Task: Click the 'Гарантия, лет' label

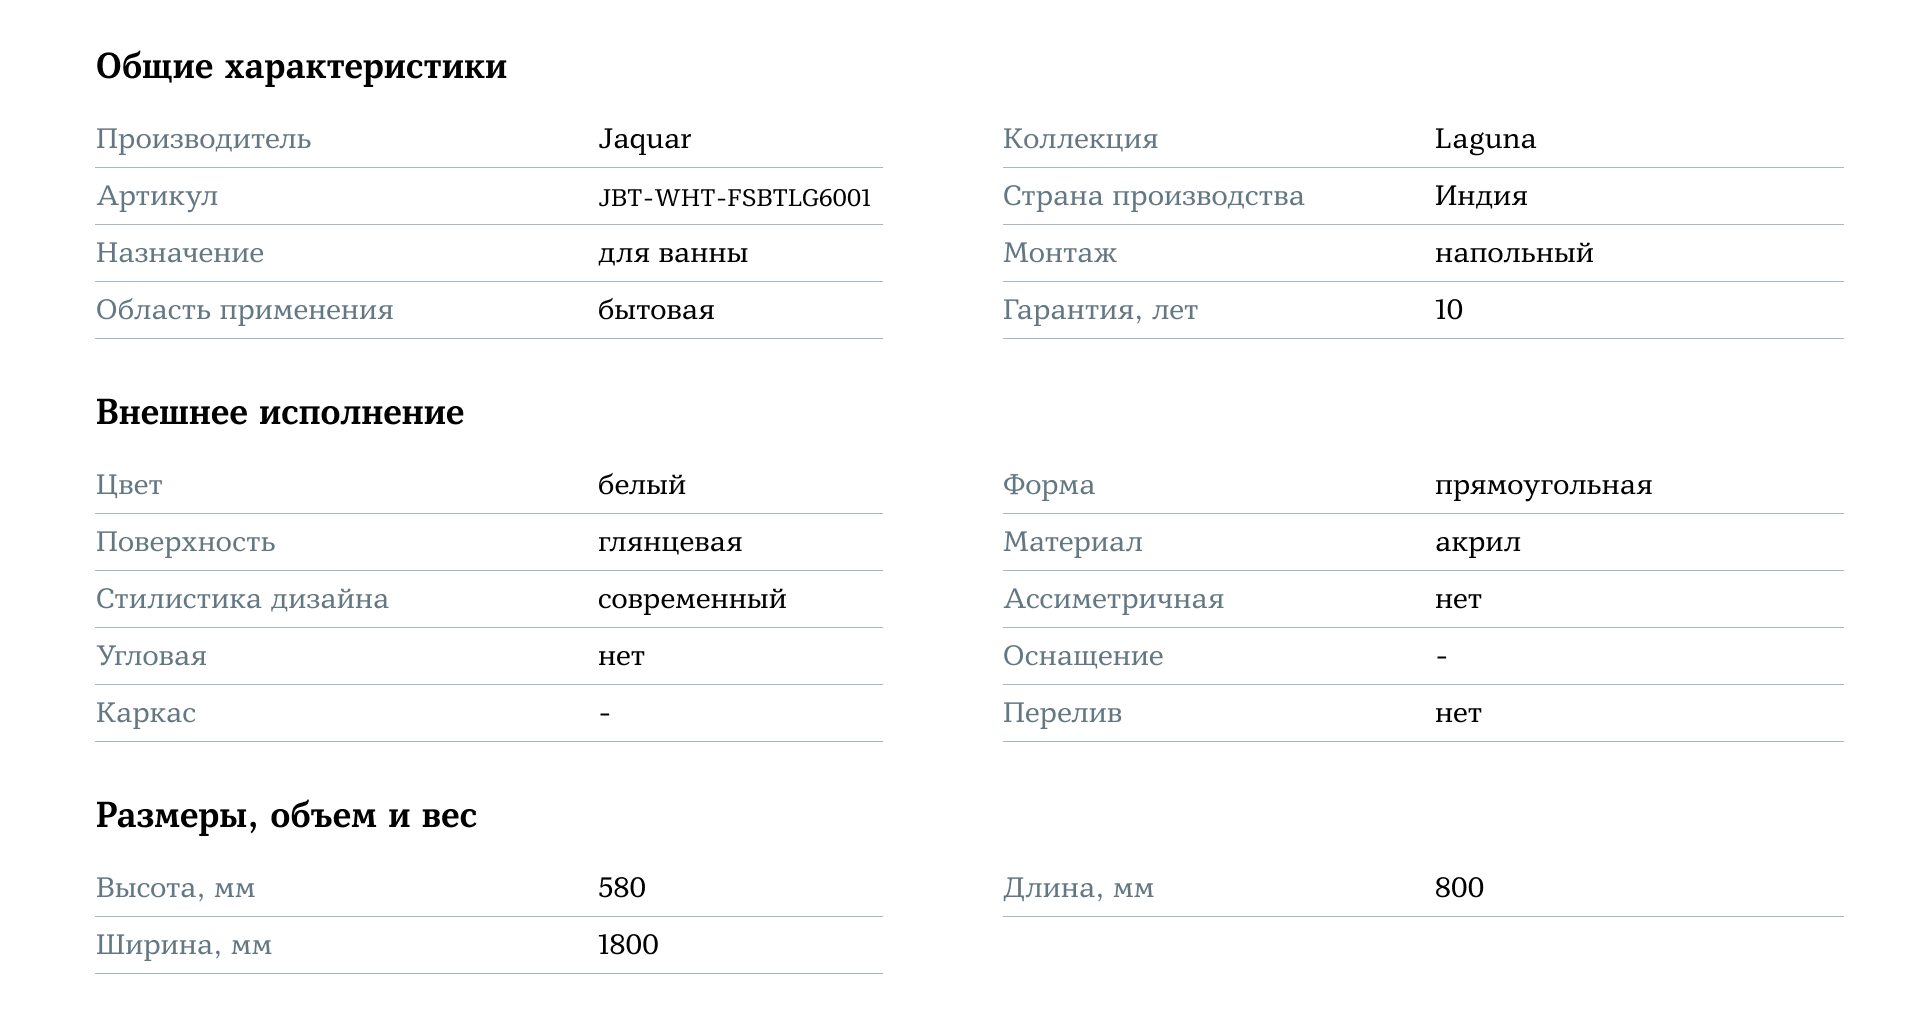Action: 1100,310
